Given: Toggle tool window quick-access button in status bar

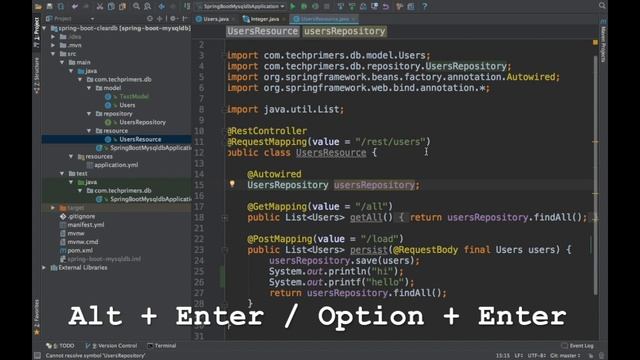Looking at the screenshot, I should (x=37, y=356).
